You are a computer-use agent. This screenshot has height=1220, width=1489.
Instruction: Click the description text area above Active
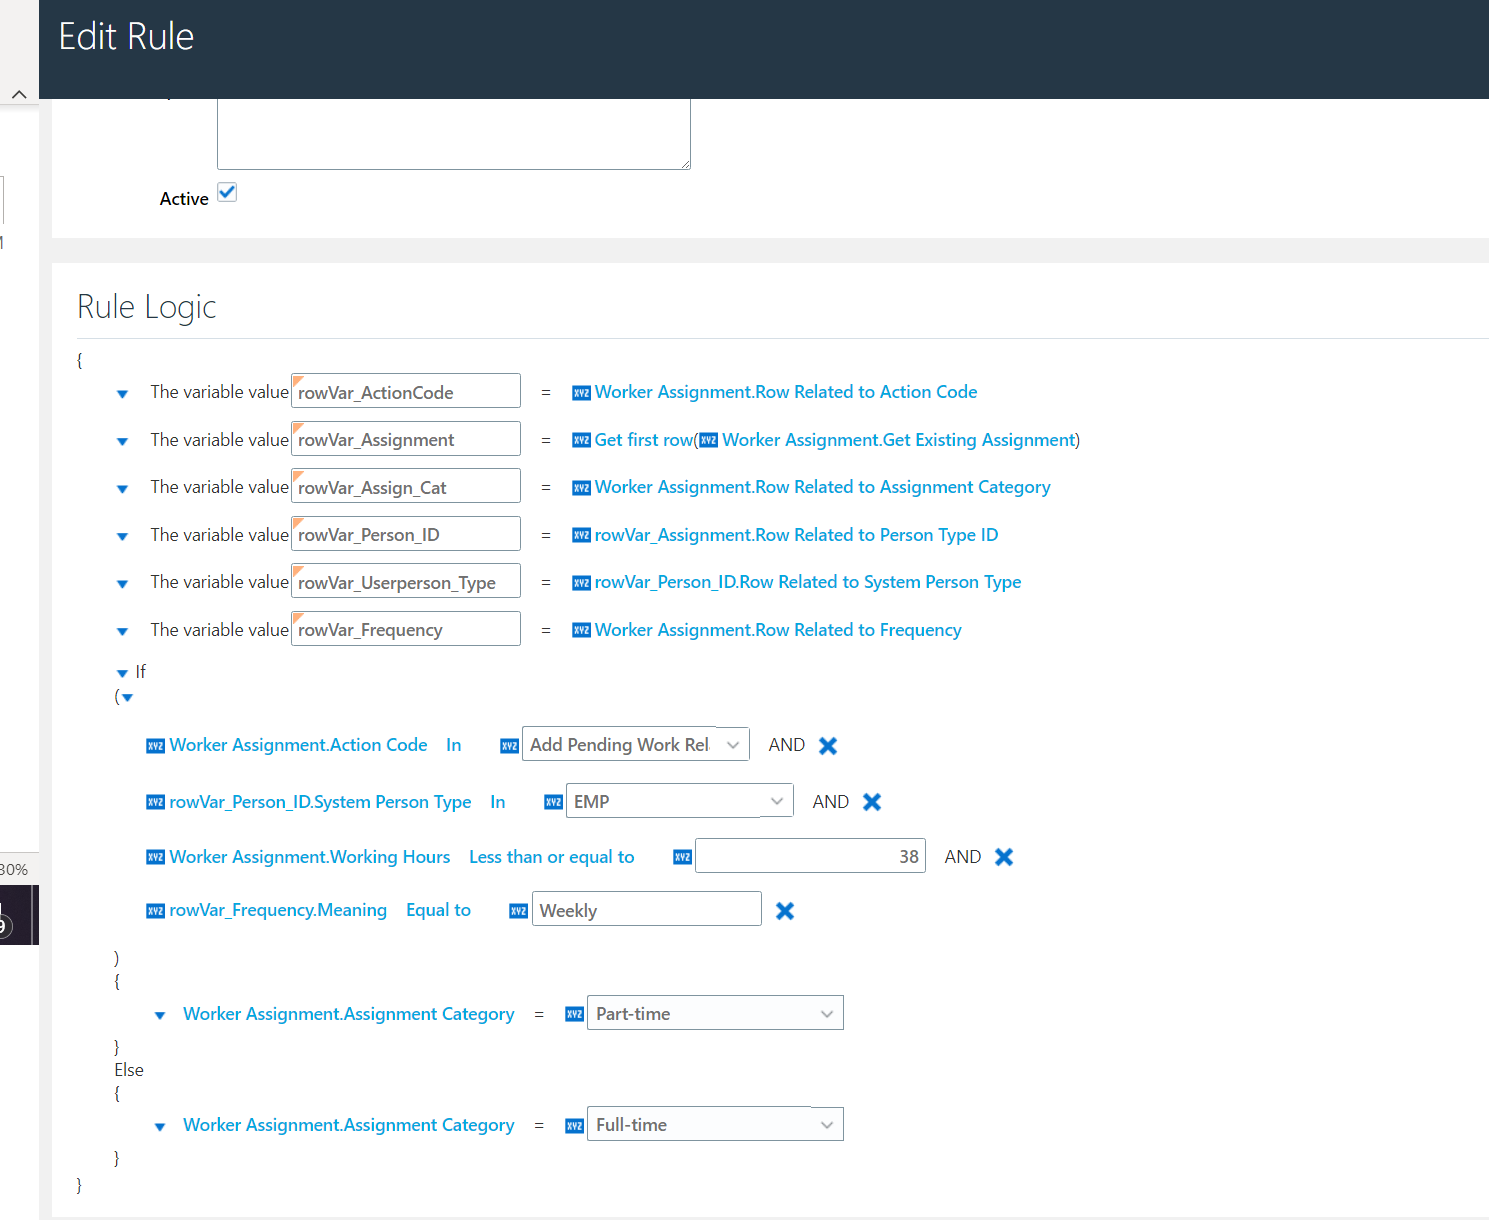[454, 134]
